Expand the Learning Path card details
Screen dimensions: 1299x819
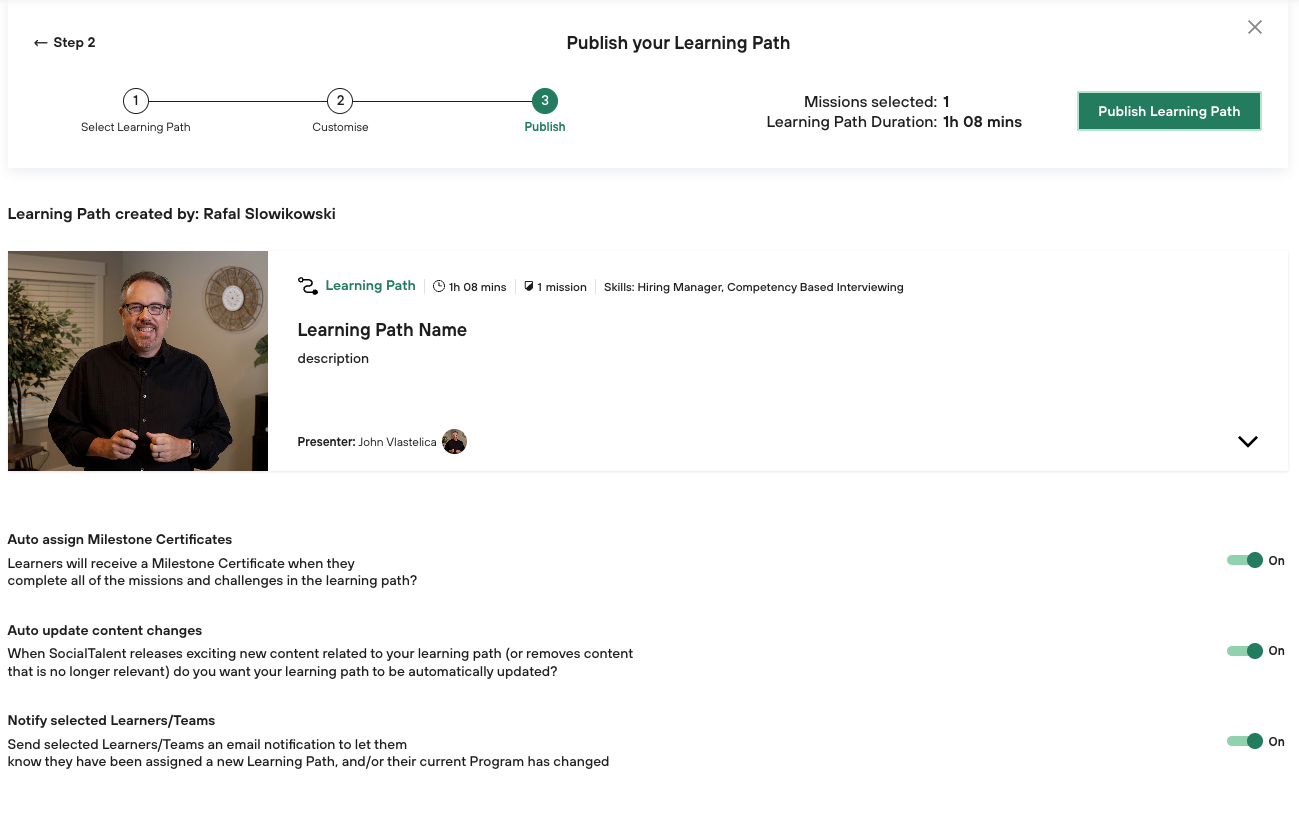(1247, 442)
